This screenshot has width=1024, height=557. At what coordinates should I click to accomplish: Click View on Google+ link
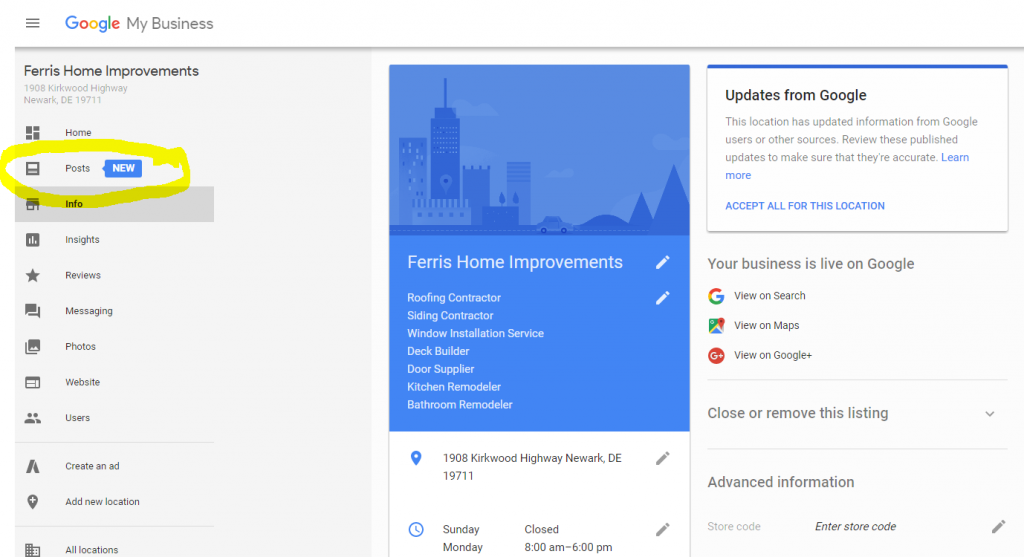(x=773, y=355)
